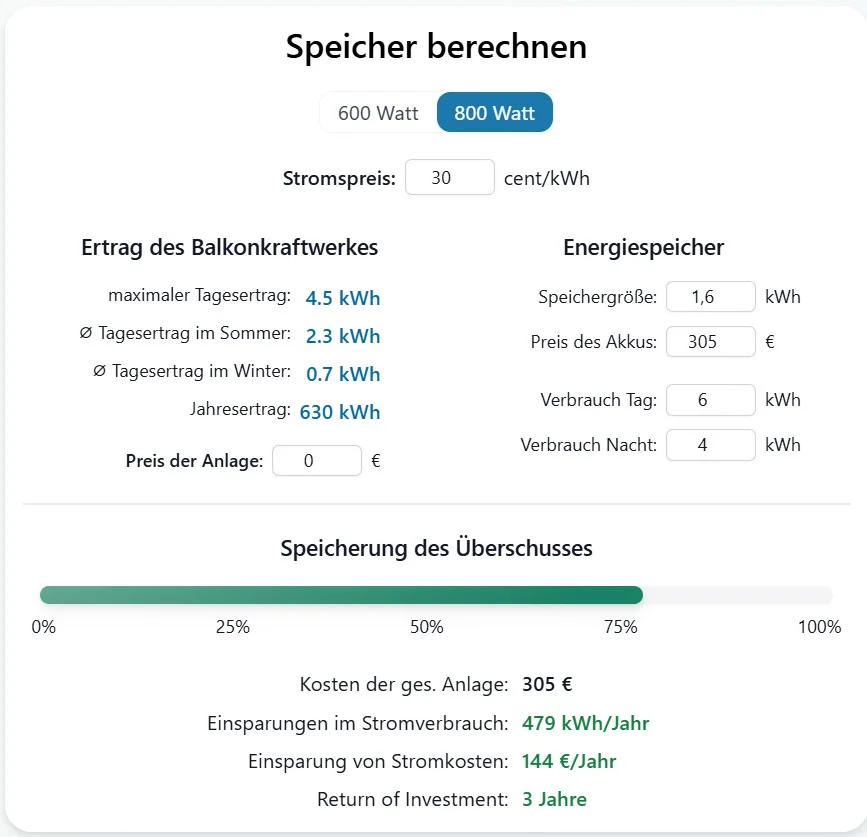
Task: Click the Sommer Tagesertrag value 2.3 kWh
Action: point(343,336)
